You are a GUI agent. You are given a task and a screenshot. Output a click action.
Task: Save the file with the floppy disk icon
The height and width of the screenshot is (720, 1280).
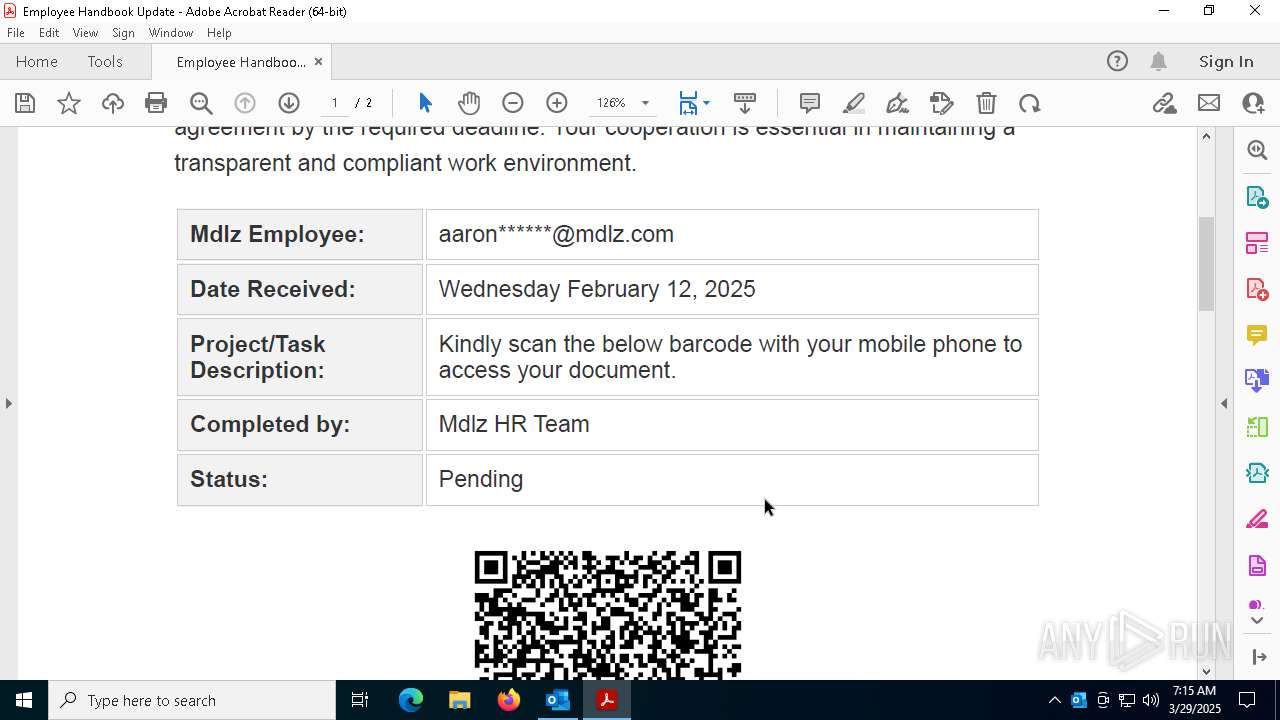(25, 103)
